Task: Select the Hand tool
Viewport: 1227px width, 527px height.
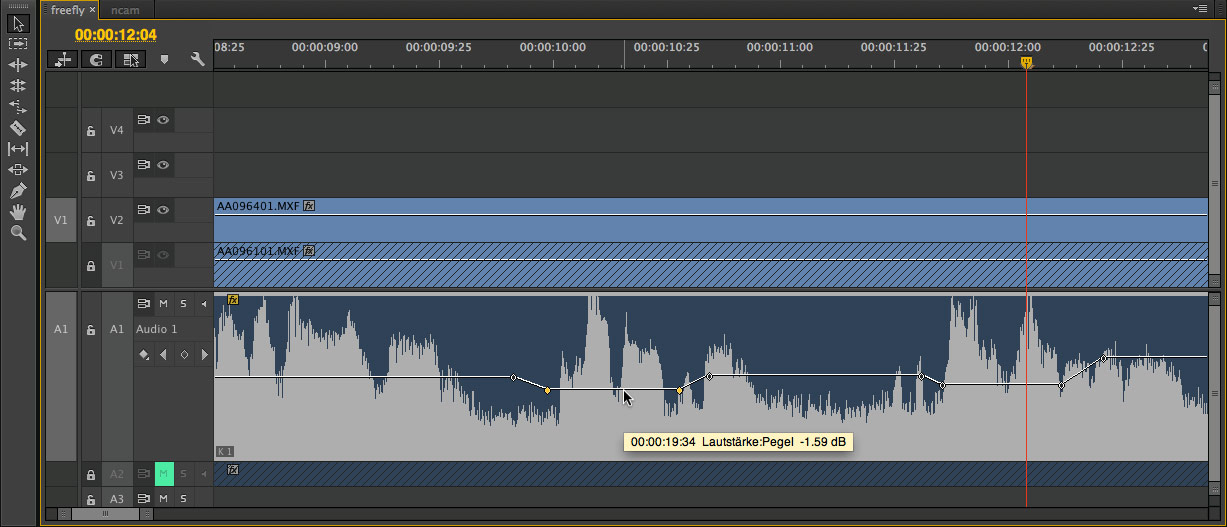Action: coord(17,212)
